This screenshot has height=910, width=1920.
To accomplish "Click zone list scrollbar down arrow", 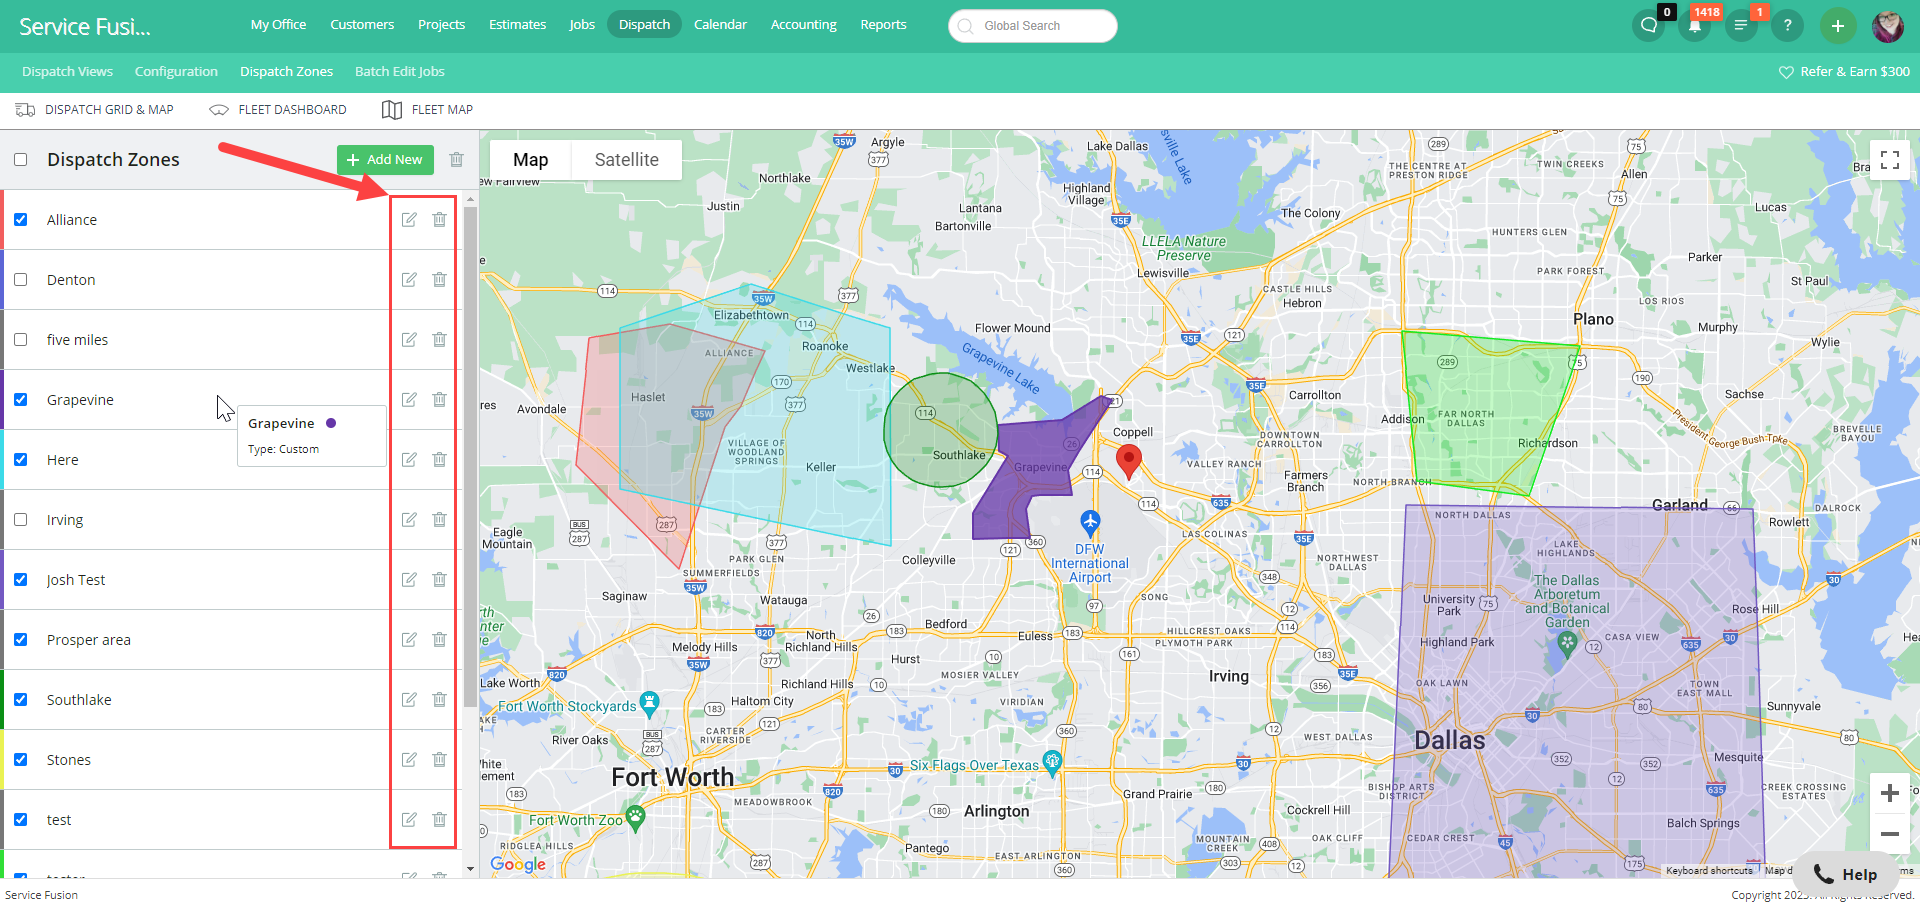I will click(470, 869).
